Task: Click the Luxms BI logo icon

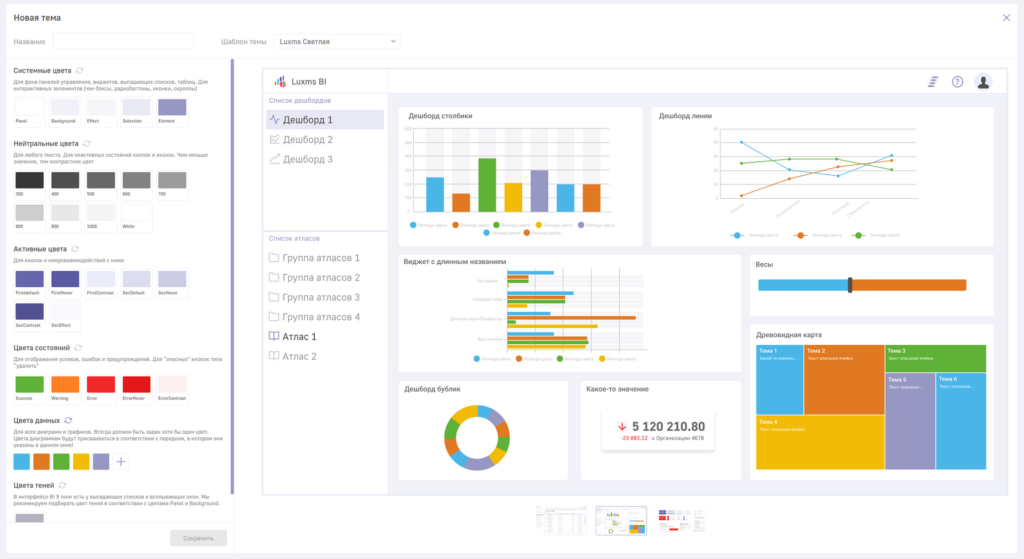Action: (x=280, y=82)
